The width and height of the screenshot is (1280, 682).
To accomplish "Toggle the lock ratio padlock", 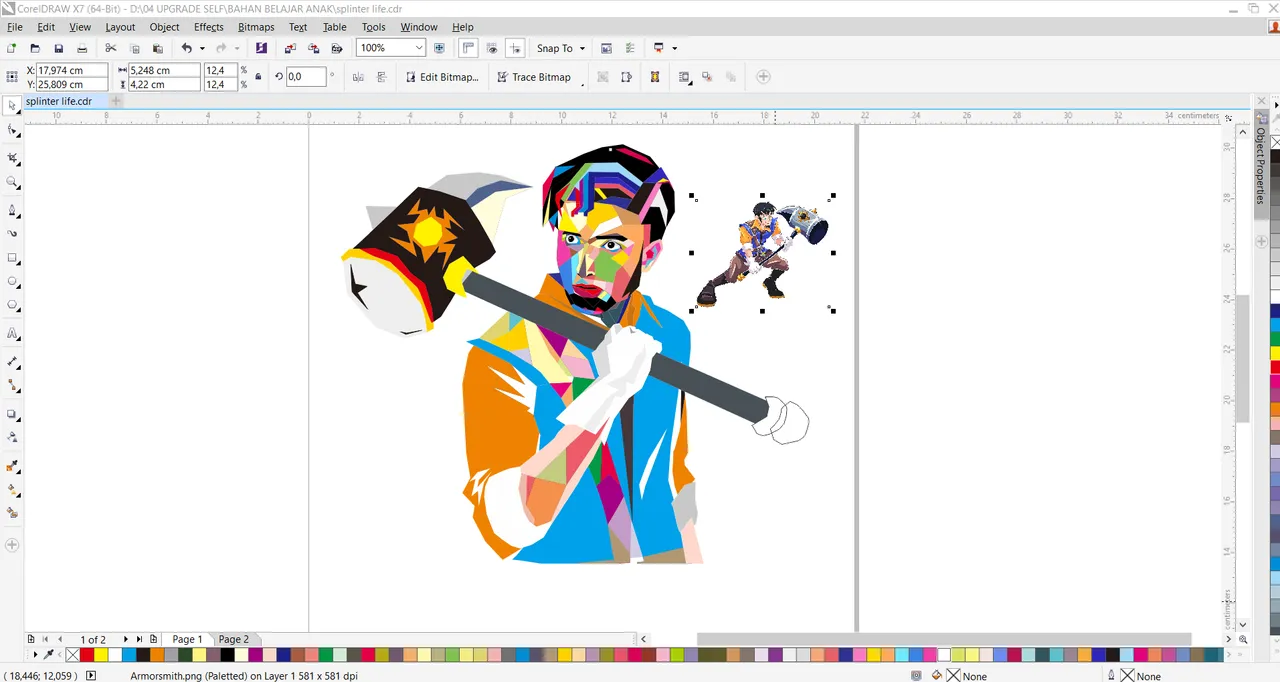I will [258, 77].
